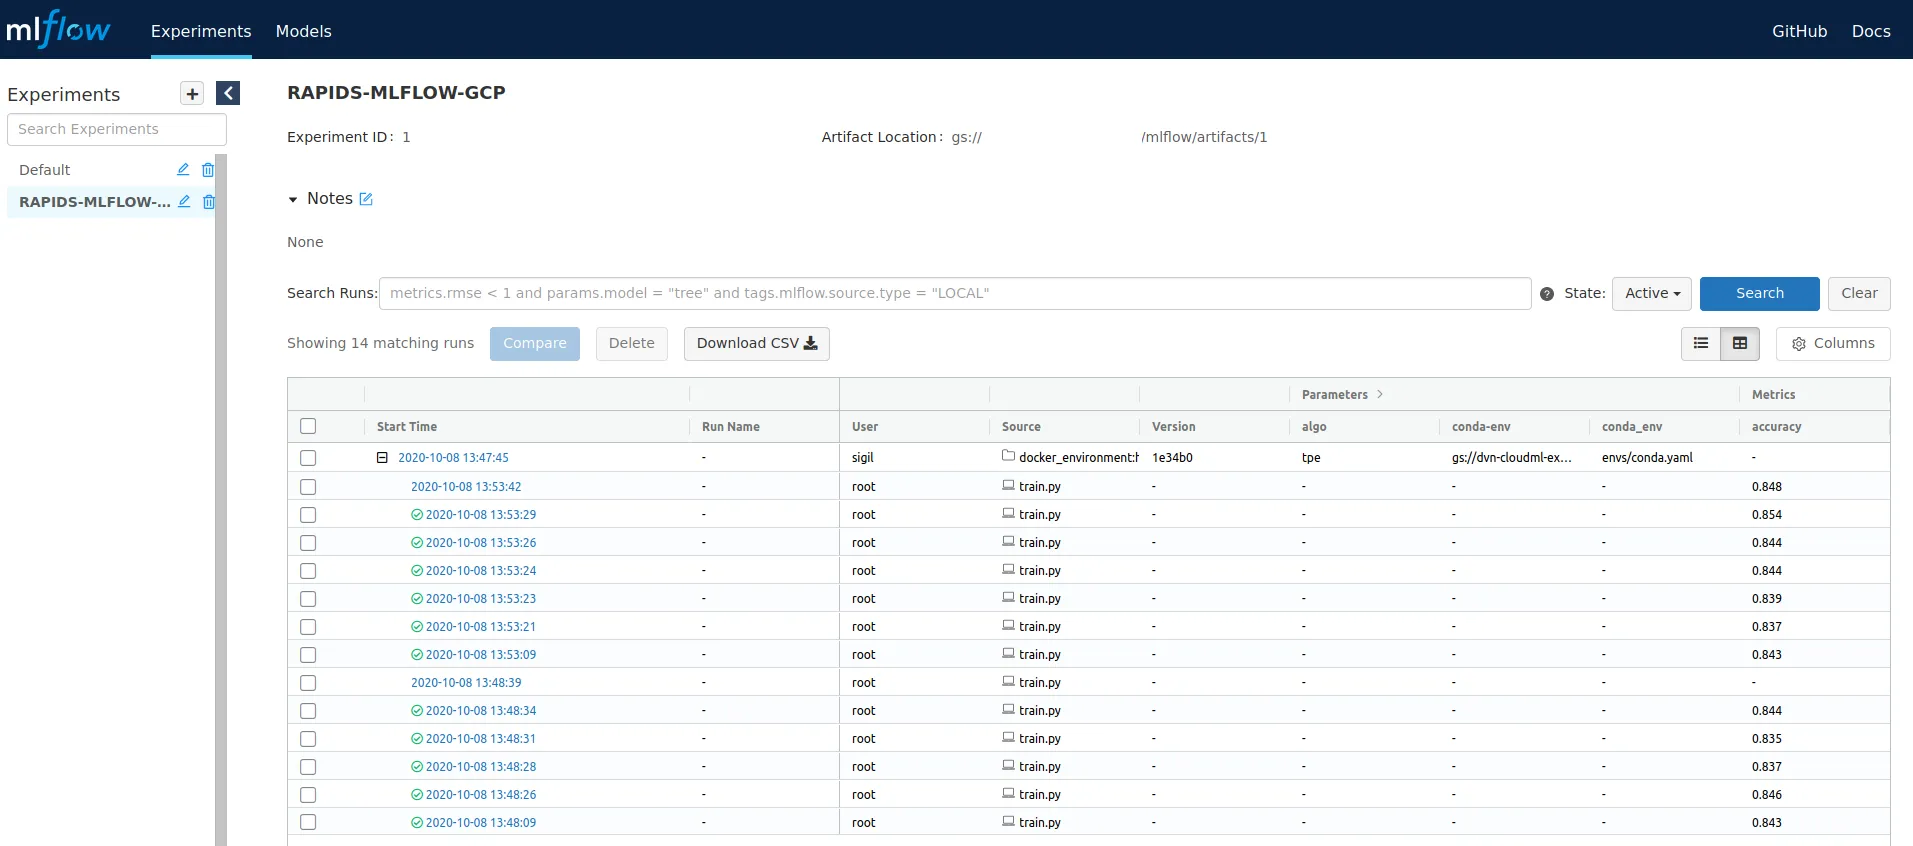Expand Parameters column group chevron
Image resolution: width=1913 pixels, height=846 pixels.
click(x=1380, y=394)
